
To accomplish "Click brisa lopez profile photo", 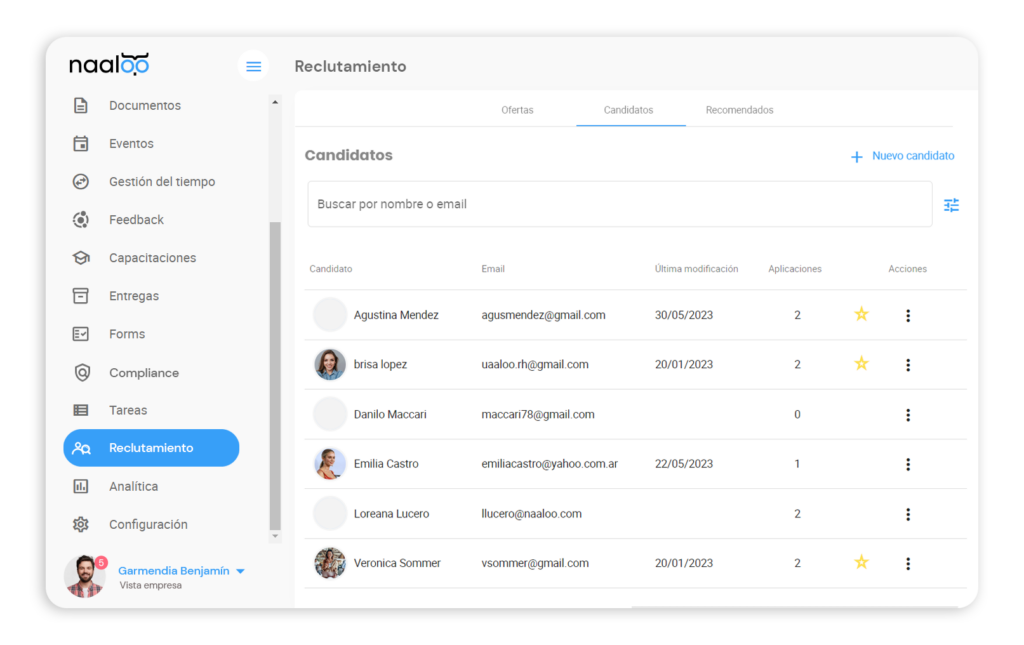I will [x=330, y=364].
